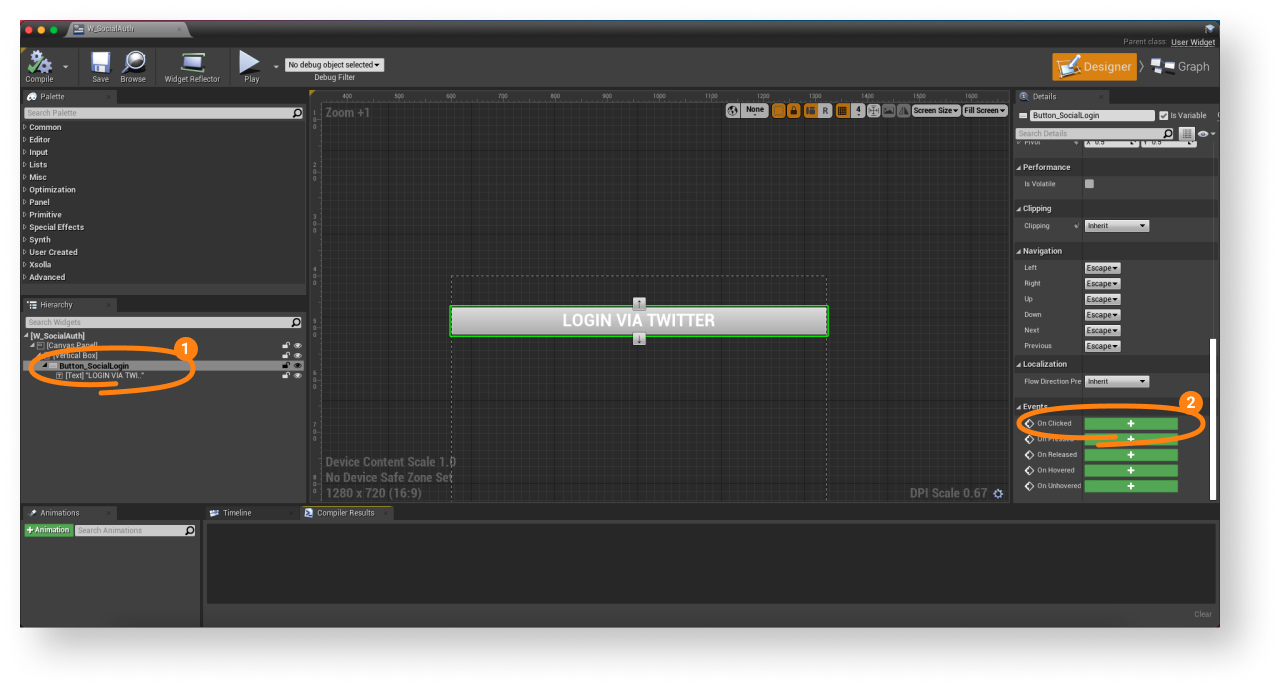This screenshot has height=688, width=1280.
Task: Open Browse in the toolbar
Action: [133, 64]
